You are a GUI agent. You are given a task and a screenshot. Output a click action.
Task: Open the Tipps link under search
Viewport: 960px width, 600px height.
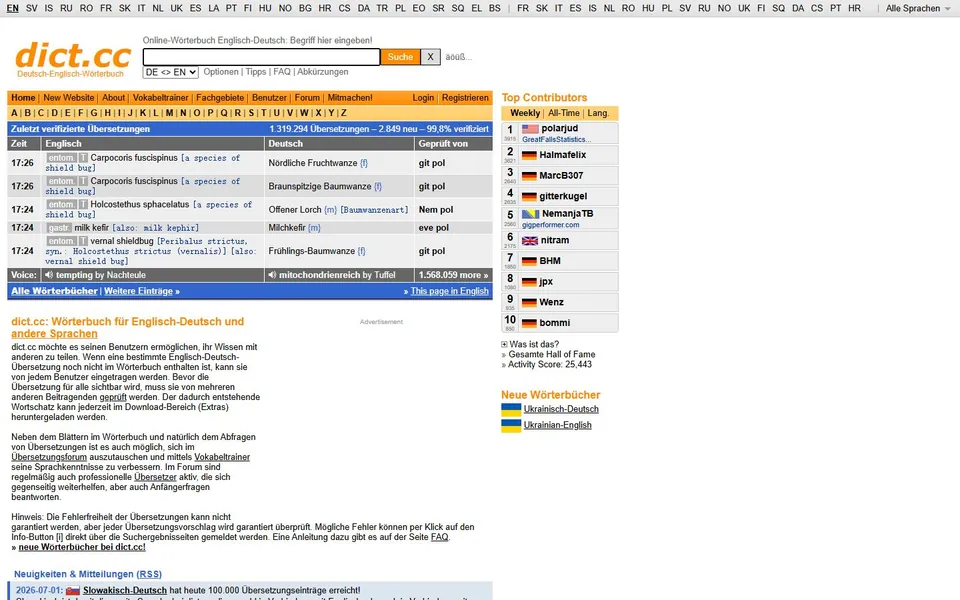[256, 72]
